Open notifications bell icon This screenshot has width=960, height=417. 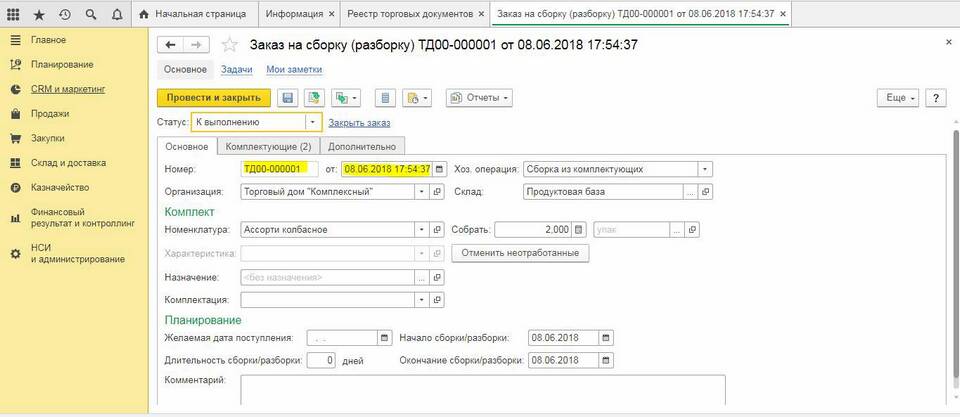coord(117,15)
